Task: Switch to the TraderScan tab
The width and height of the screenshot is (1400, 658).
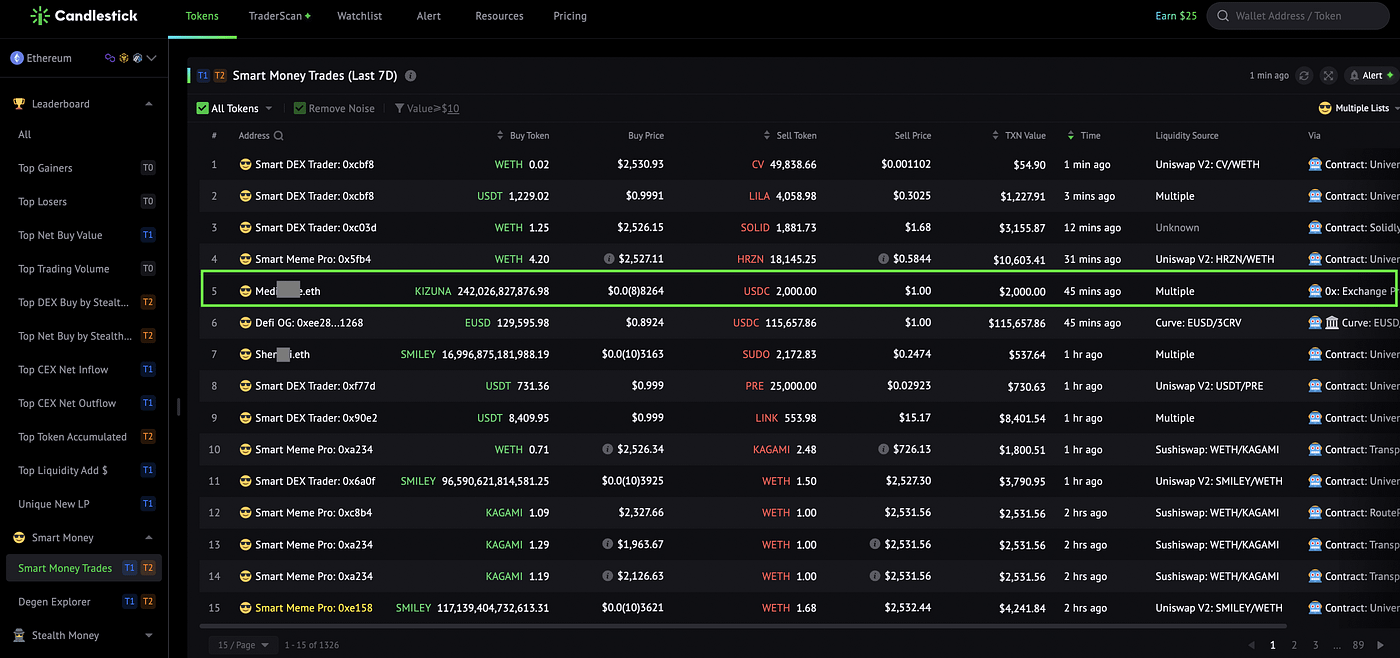Action: point(279,16)
